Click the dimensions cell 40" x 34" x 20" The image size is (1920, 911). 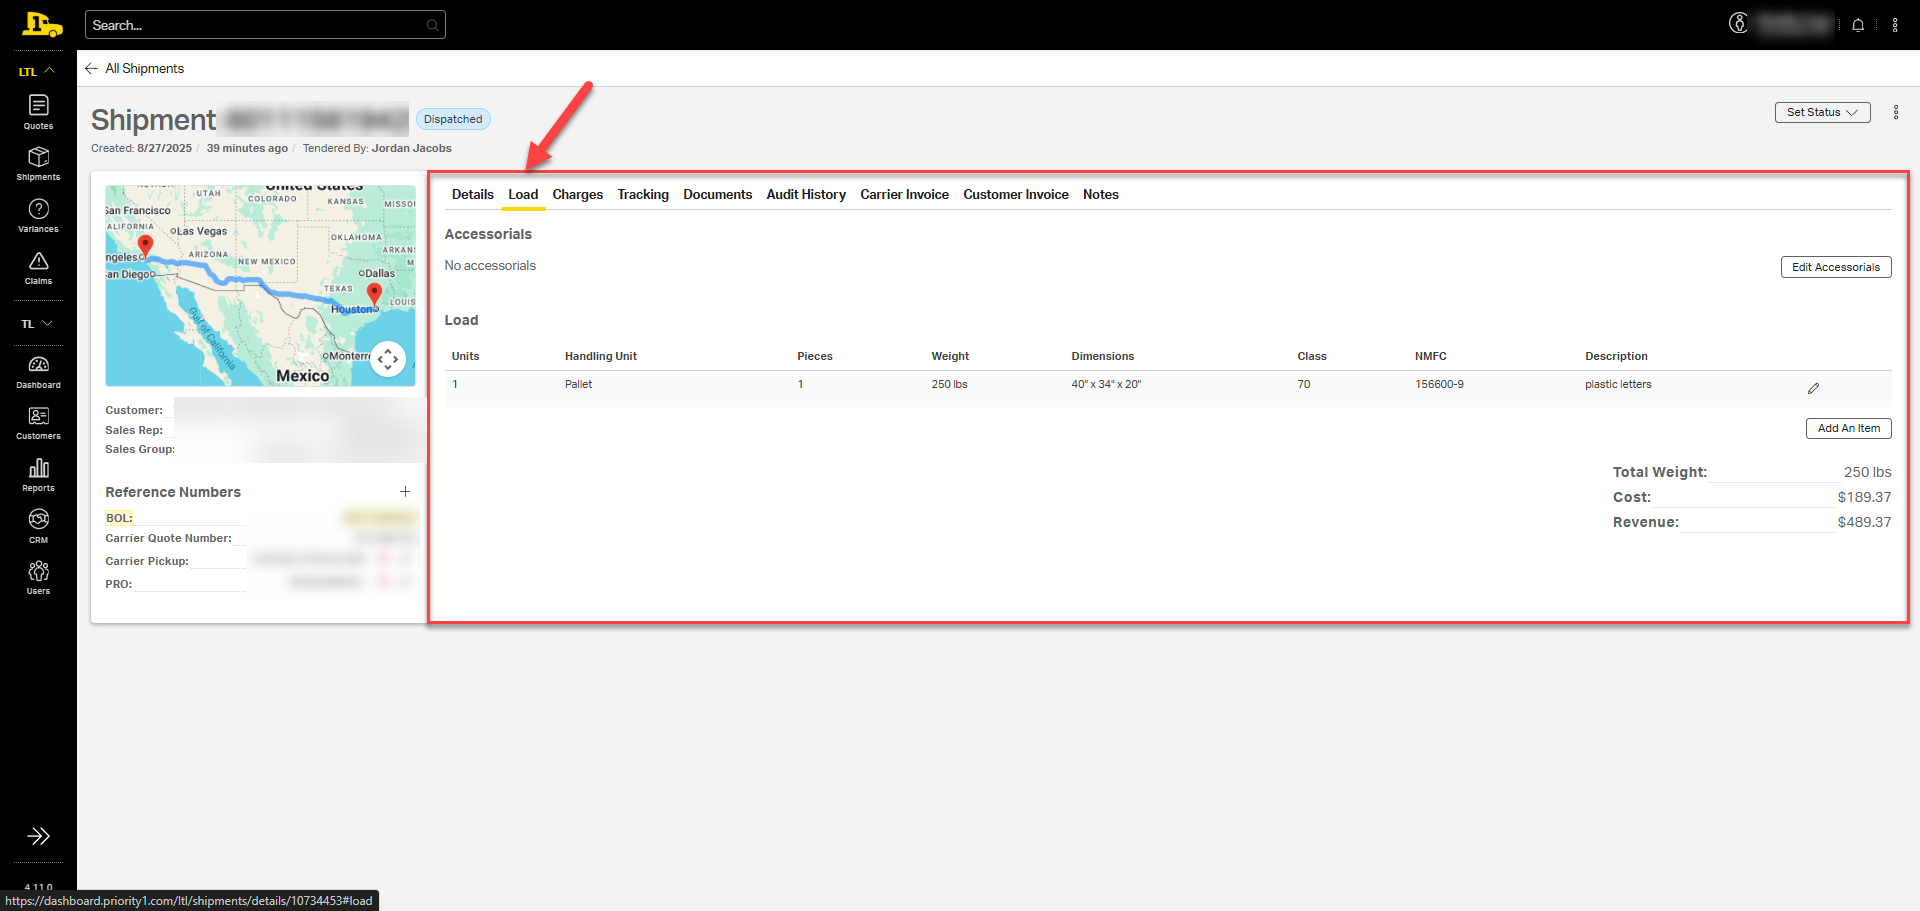click(1106, 384)
